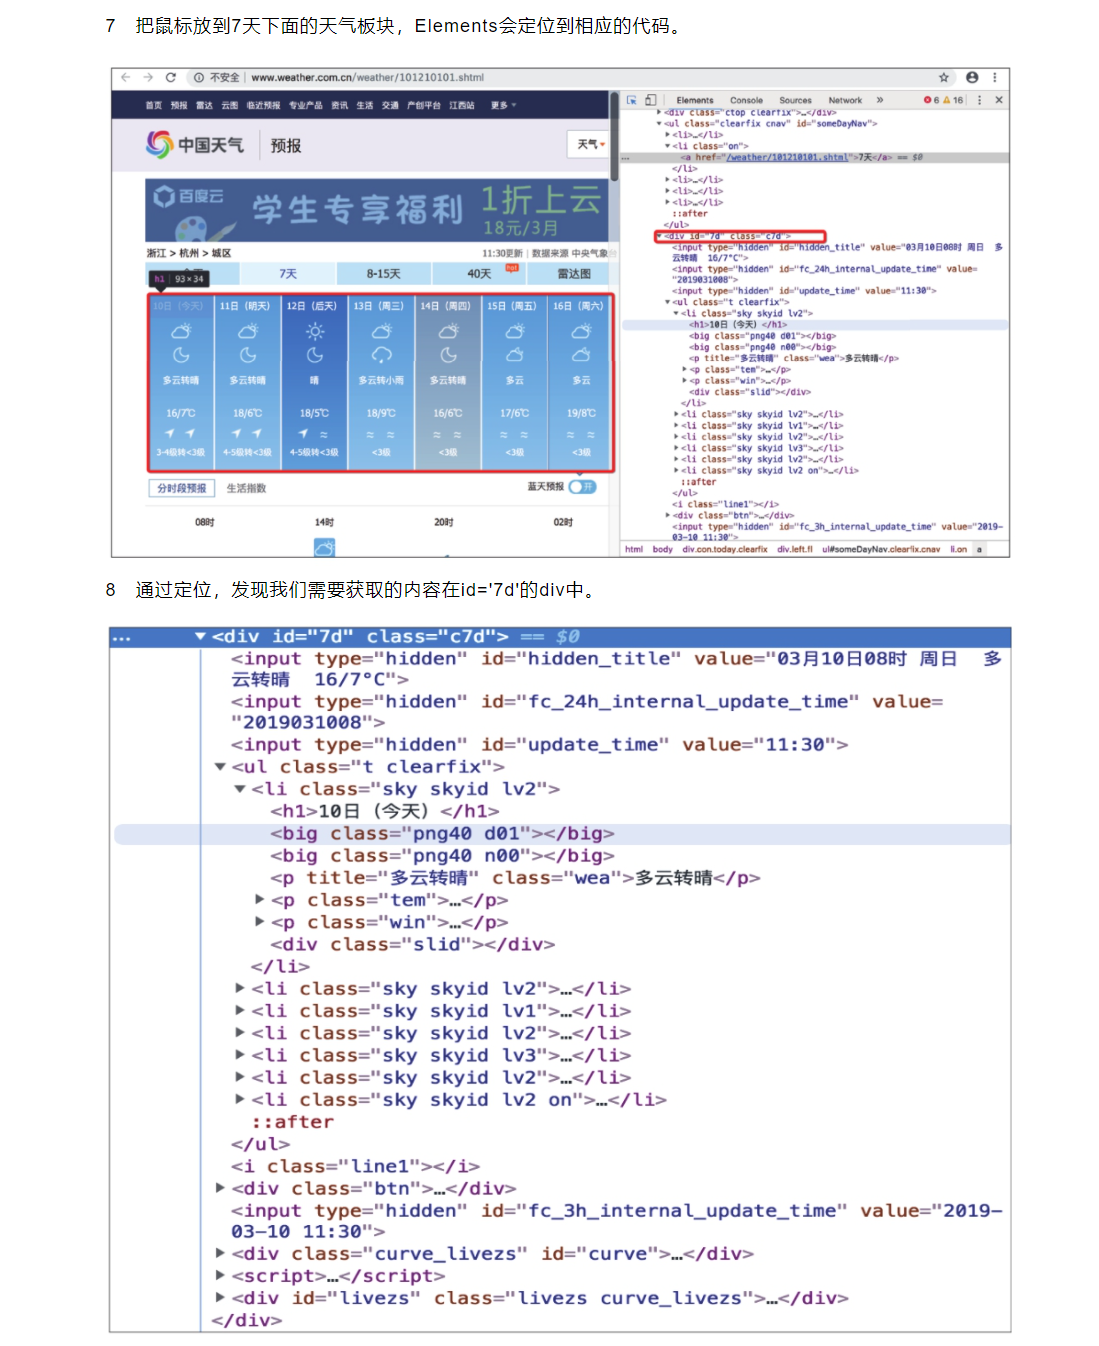This screenshot has height=1346, width=1099.
Task: Show more DevTools tabs with the chevron
Action: tap(880, 100)
